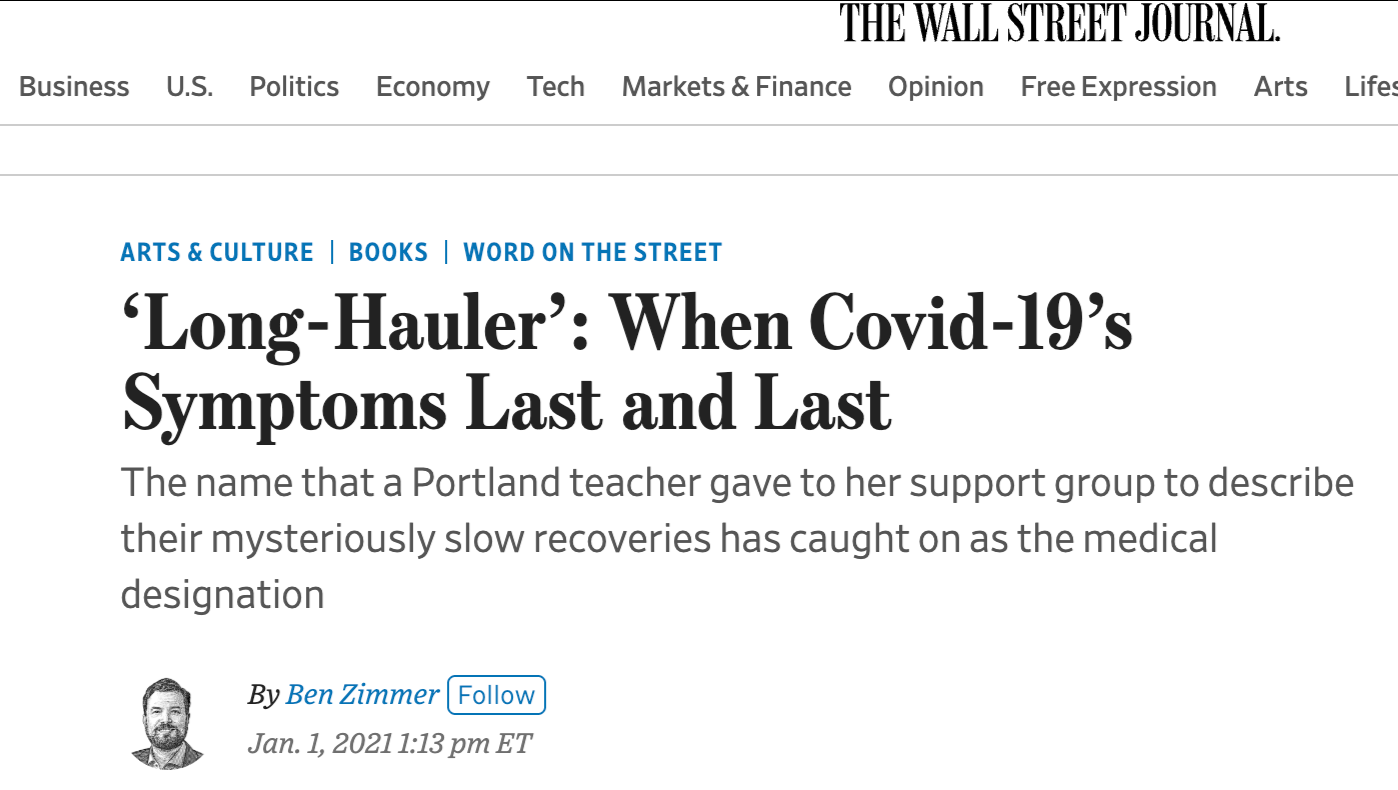Image resolution: width=1398 pixels, height=790 pixels.
Task: Click the 'Long-Hauler' article headline
Action: [x=626, y=366]
